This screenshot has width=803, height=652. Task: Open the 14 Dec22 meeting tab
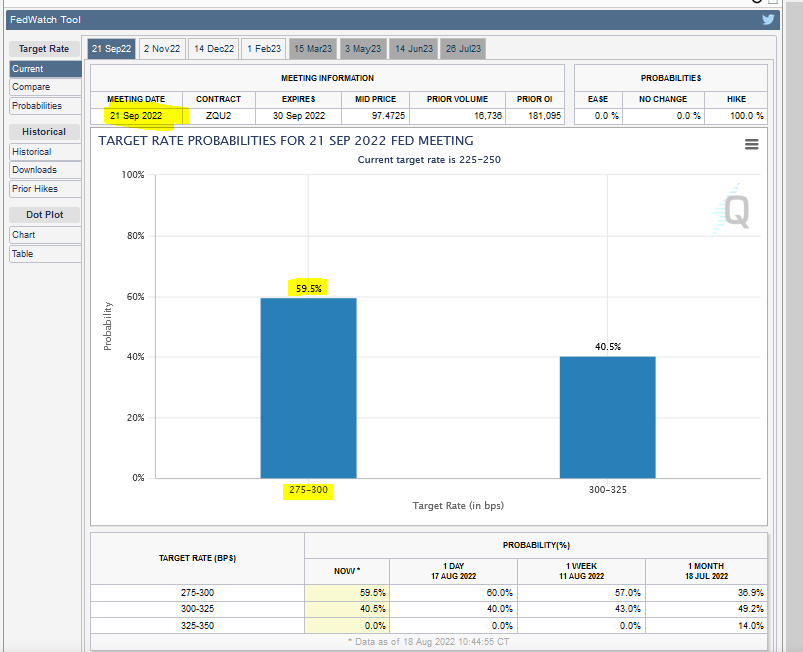(x=214, y=49)
